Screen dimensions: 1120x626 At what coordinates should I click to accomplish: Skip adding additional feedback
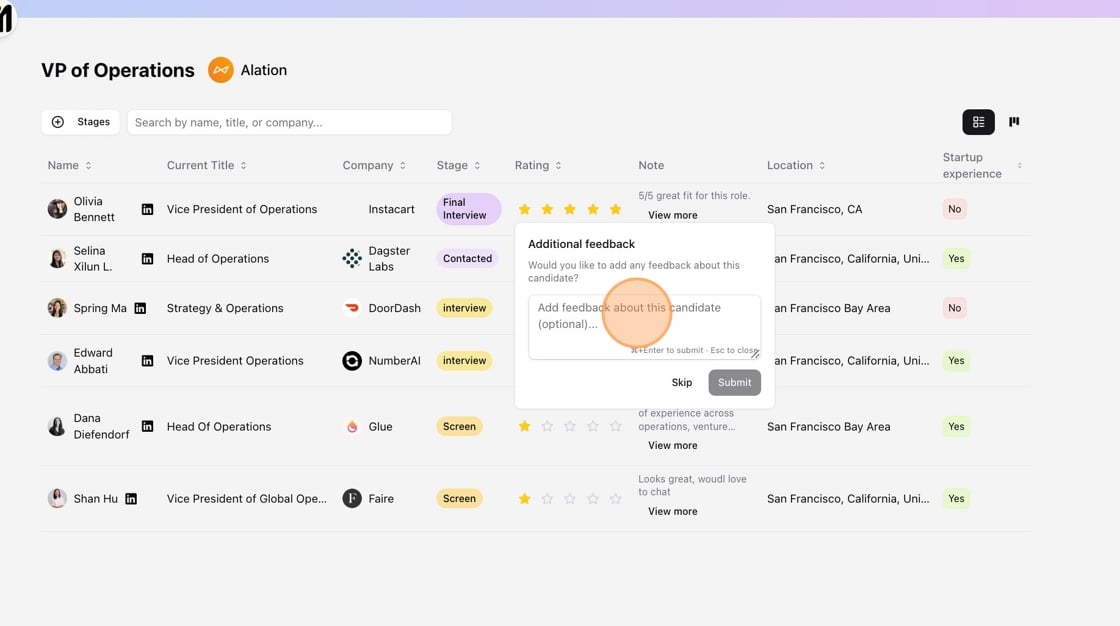681,382
